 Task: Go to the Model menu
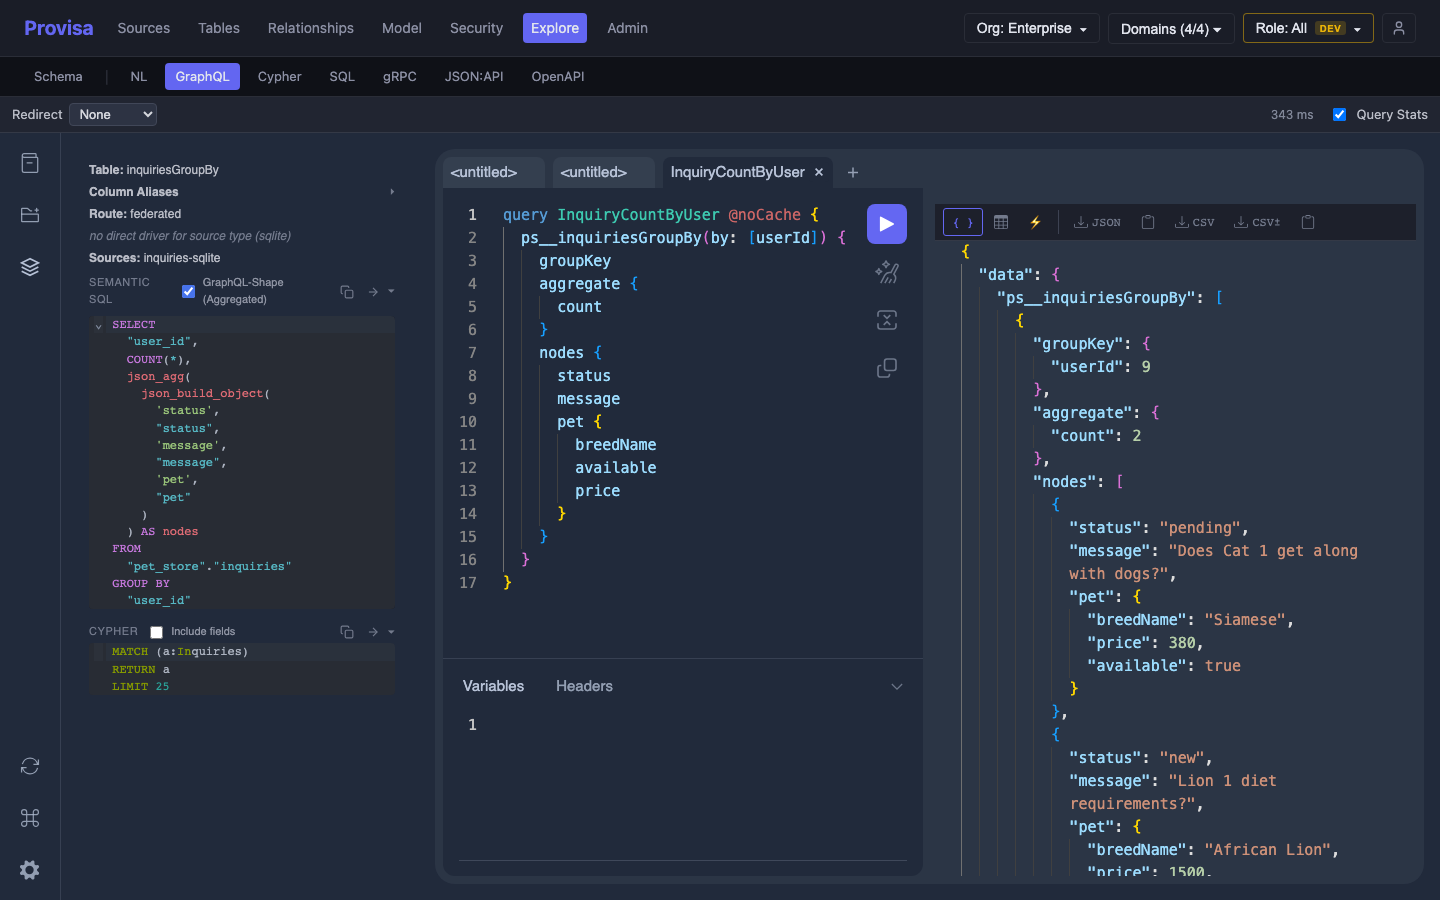[x=402, y=28]
